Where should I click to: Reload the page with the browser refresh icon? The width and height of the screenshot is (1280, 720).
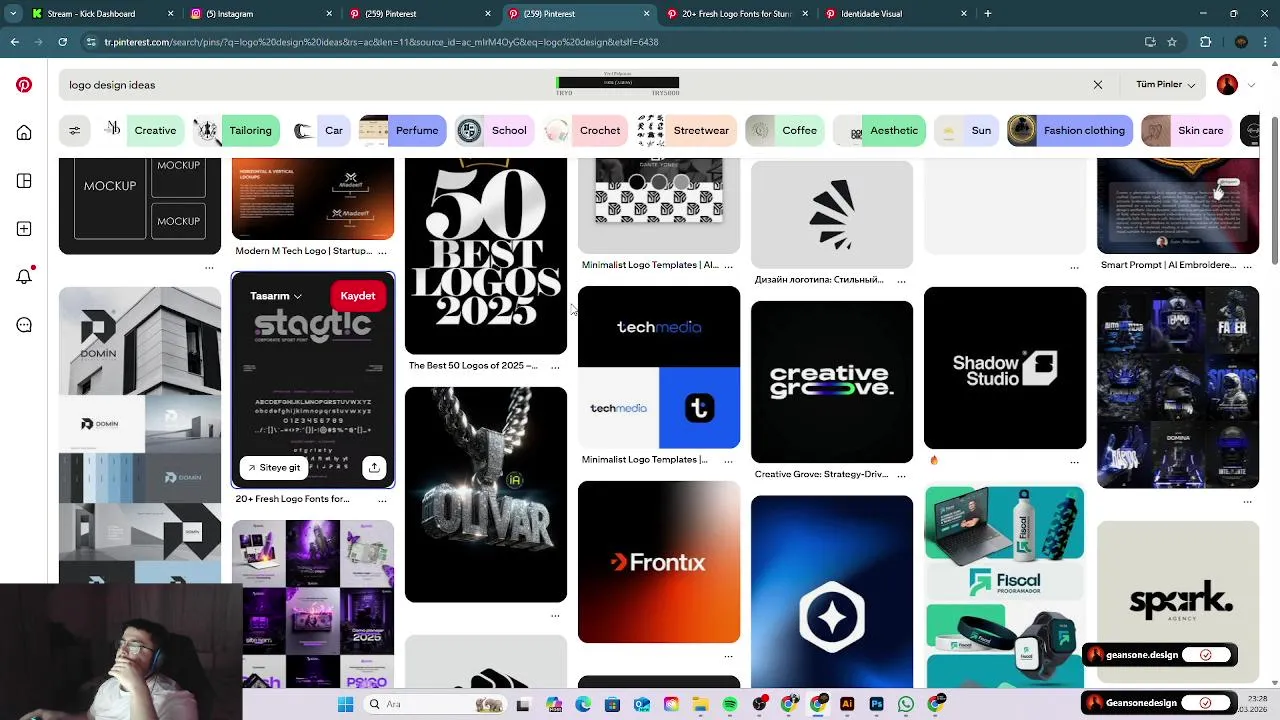coord(62,42)
